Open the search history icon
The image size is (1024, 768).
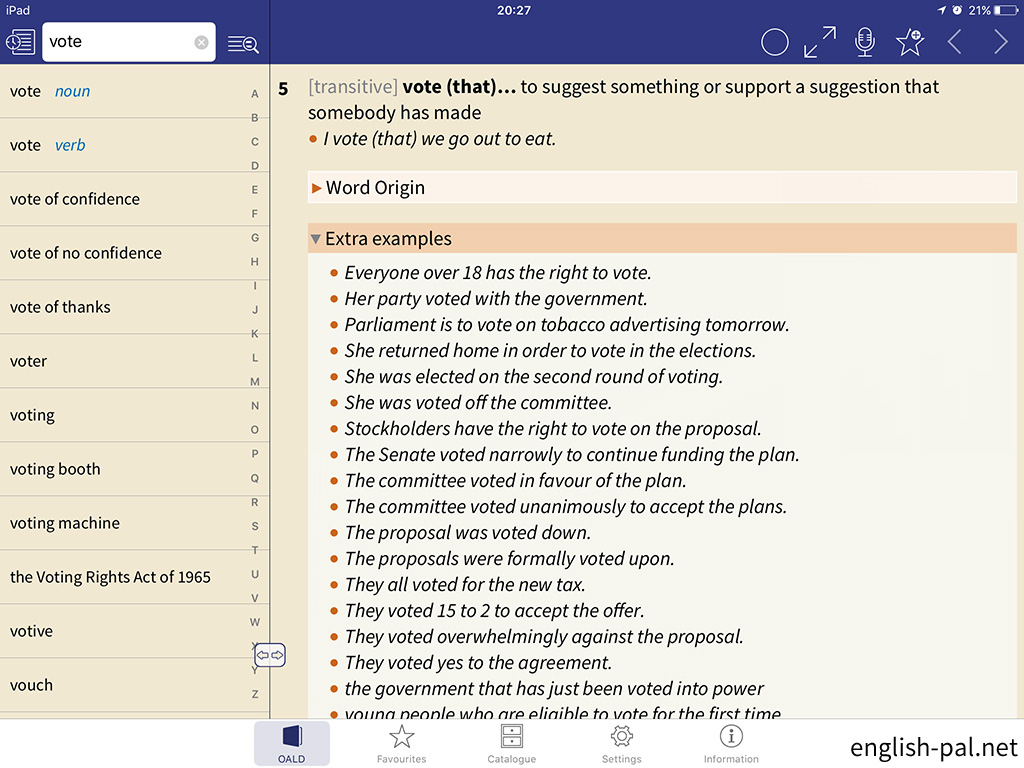(19, 42)
